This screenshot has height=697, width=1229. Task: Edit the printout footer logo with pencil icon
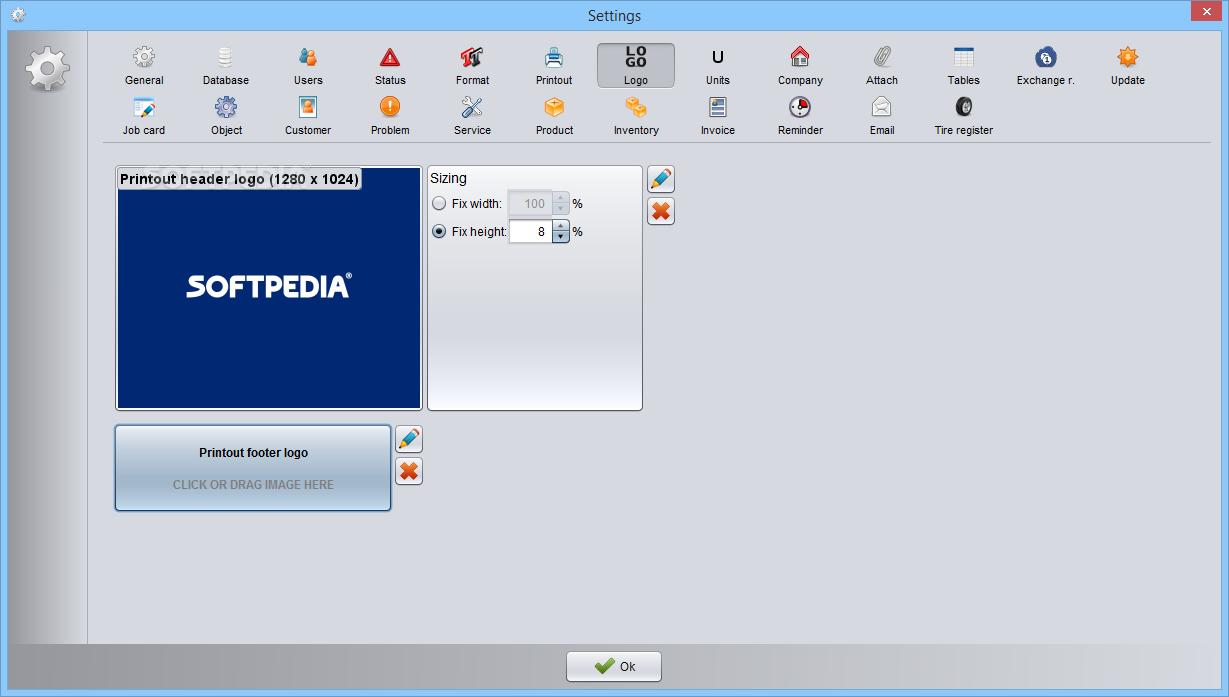[x=409, y=439]
